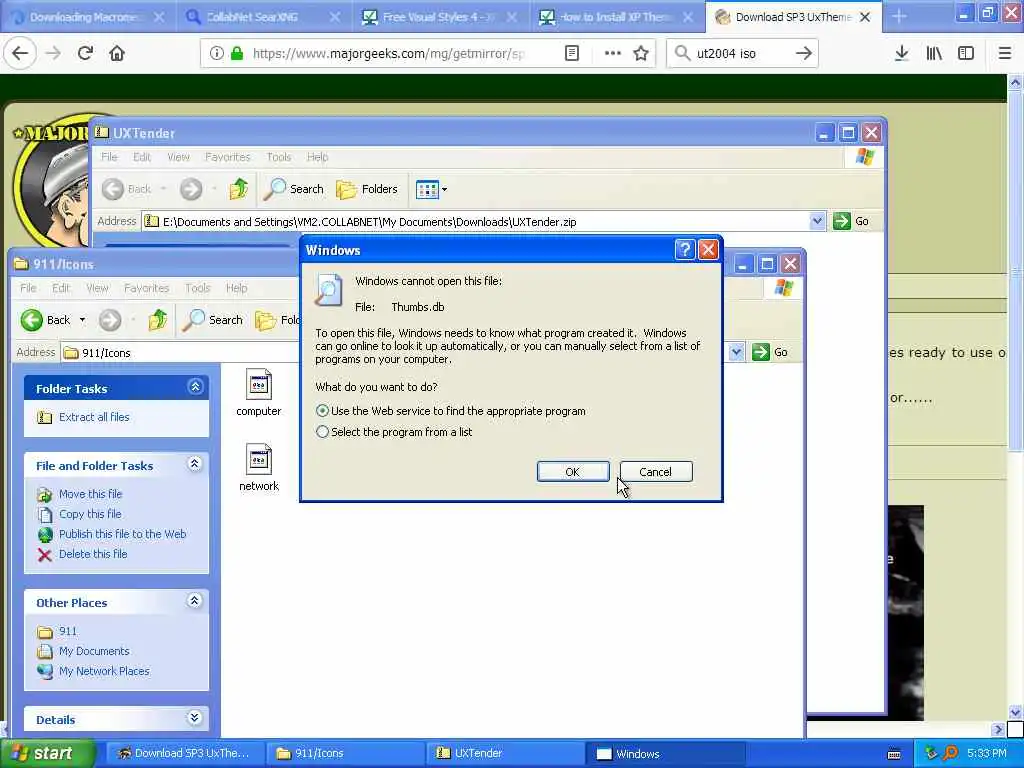Click Copy this file link
Screen dimensions: 1024x768
coord(90,514)
